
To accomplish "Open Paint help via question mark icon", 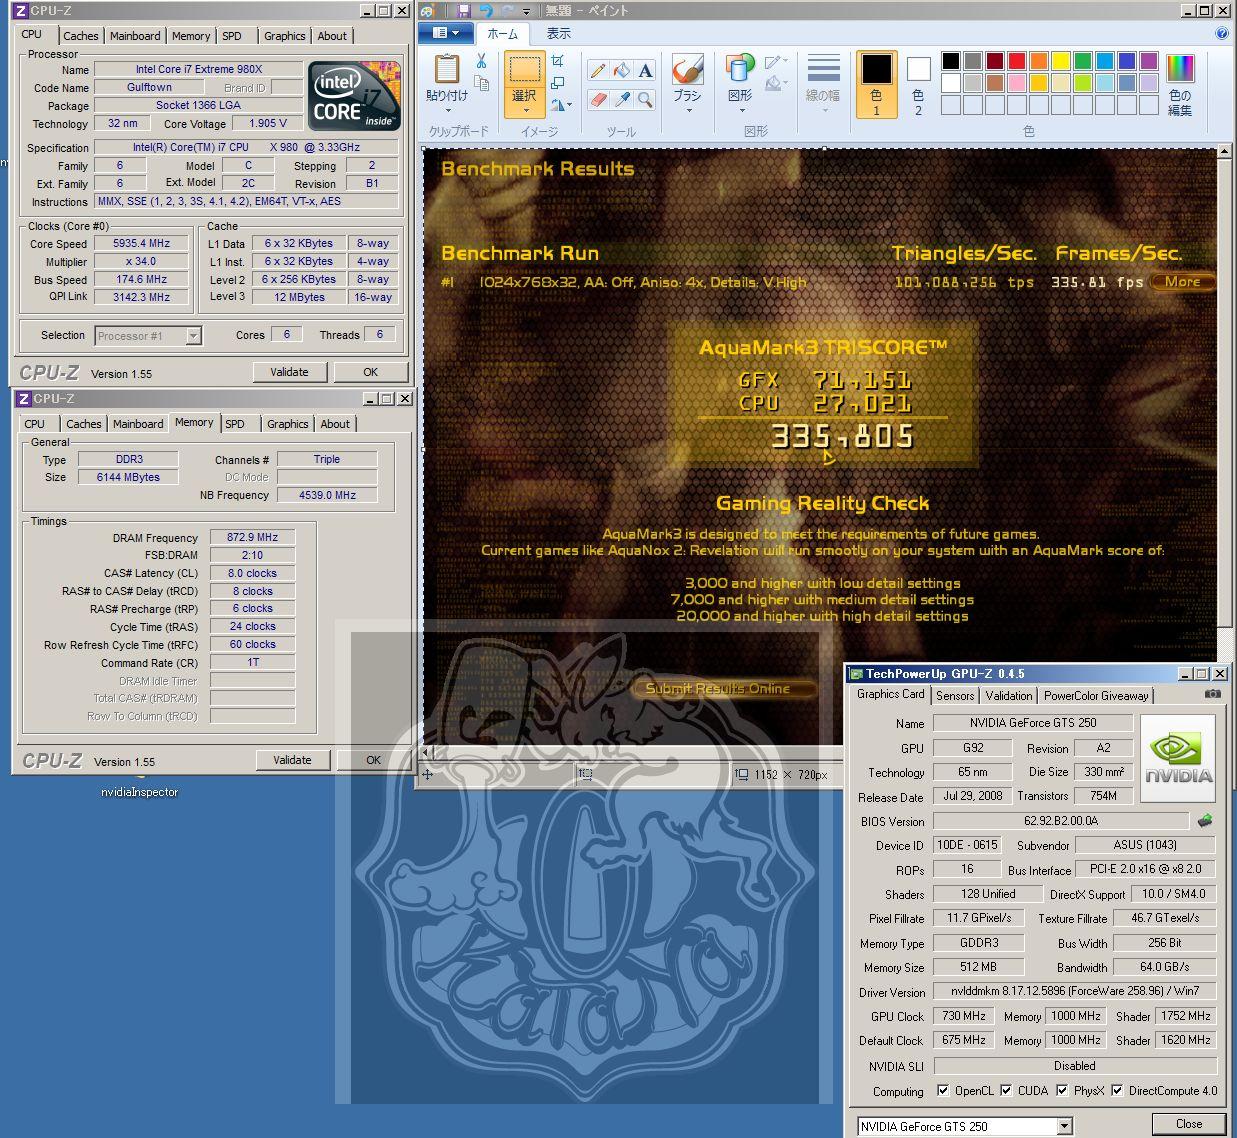I will pos(1222,33).
